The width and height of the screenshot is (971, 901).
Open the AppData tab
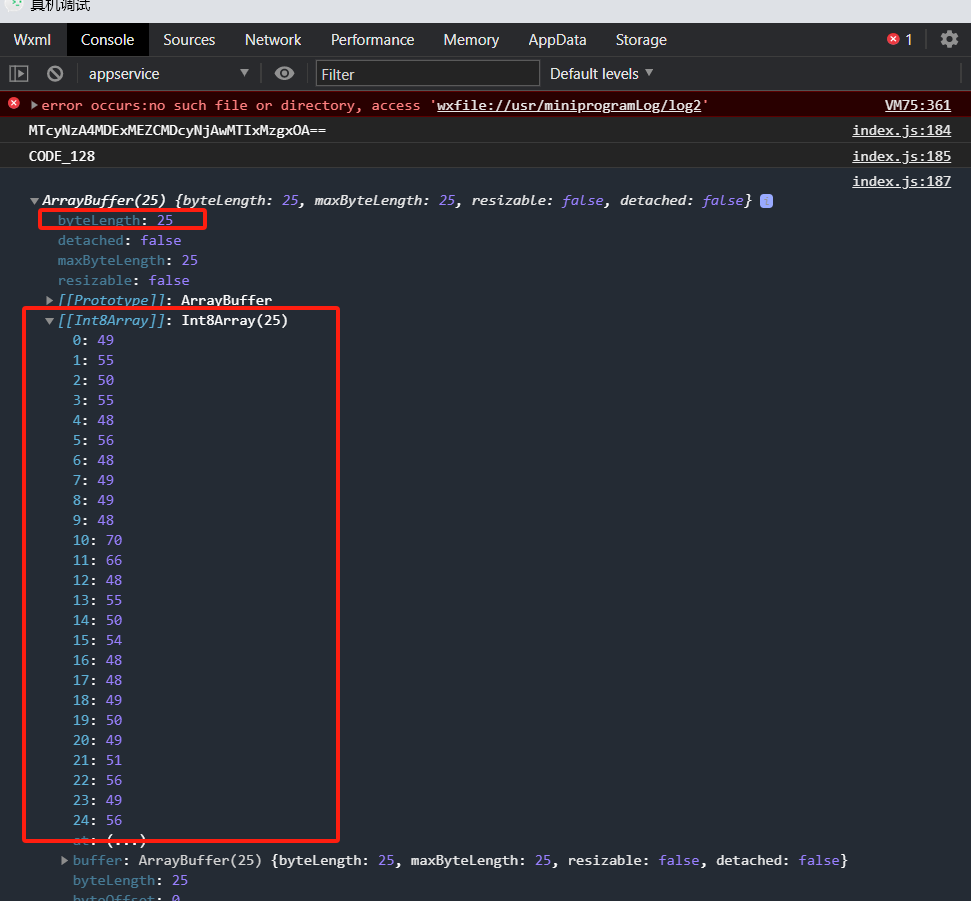557,40
